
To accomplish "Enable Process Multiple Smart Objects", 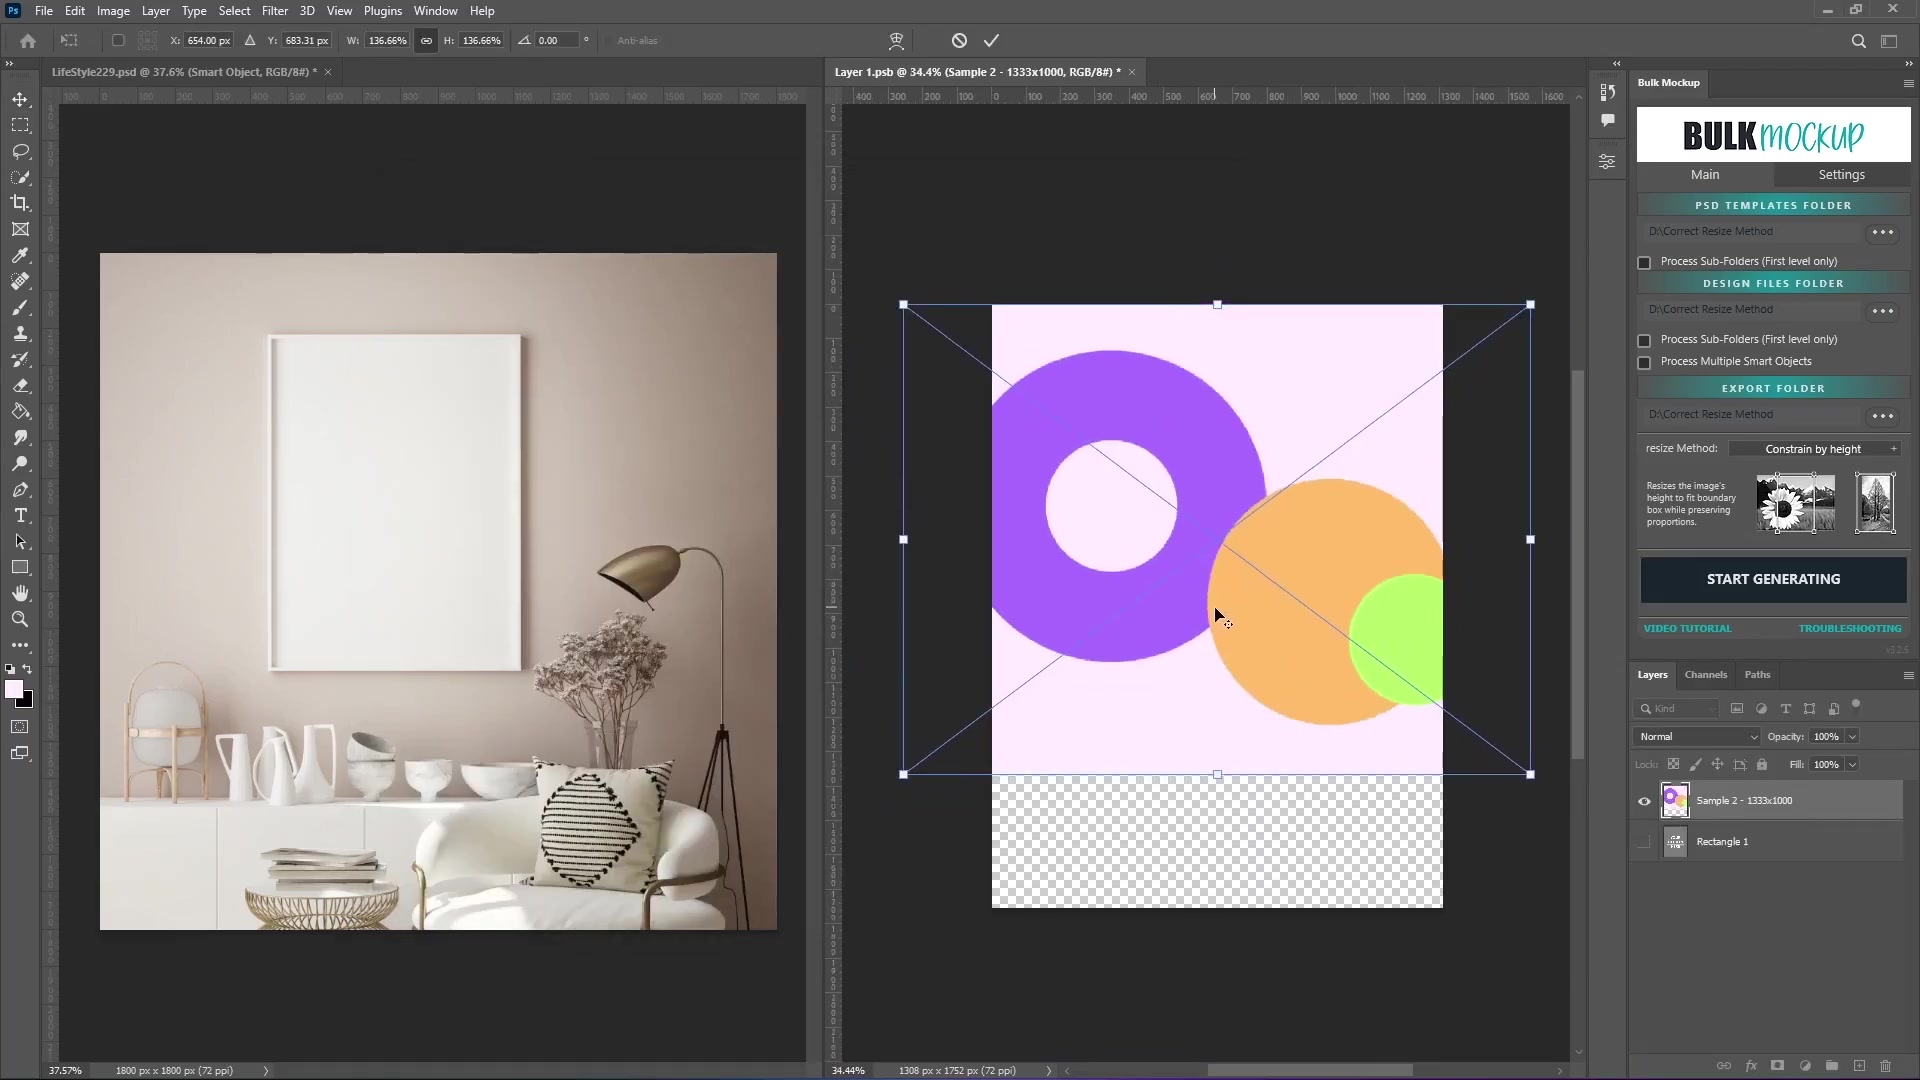I will 1644,363.
